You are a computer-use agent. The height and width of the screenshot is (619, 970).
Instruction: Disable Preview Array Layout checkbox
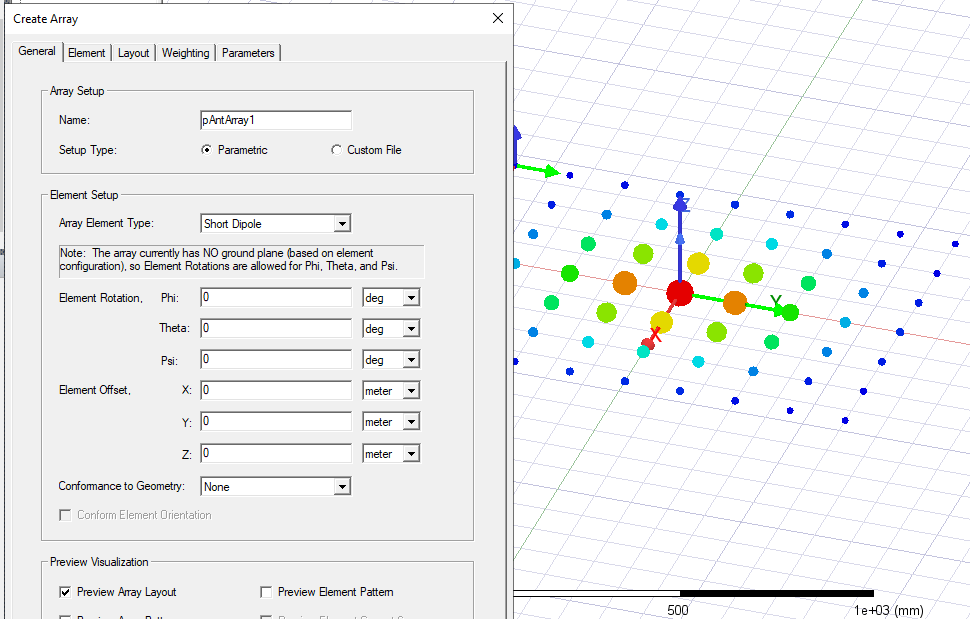coord(66,592)
